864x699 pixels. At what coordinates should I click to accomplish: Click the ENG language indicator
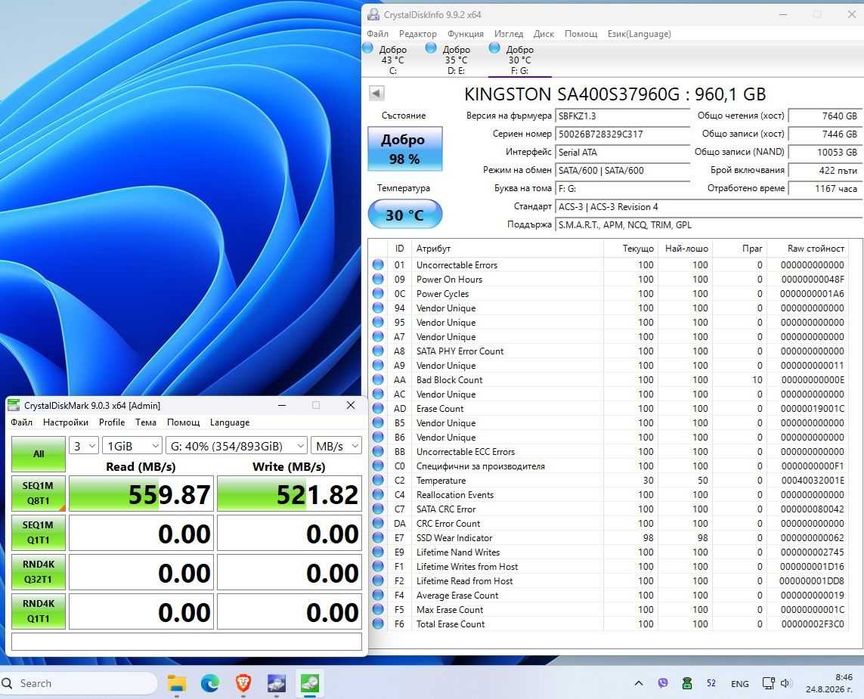[739, 684]
